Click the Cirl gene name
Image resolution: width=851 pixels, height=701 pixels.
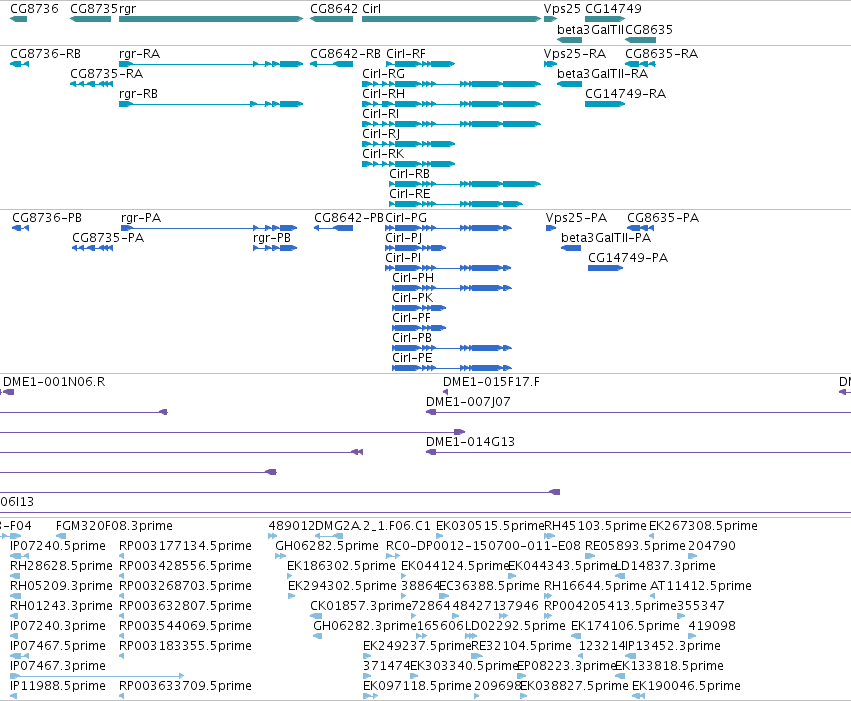click(371, 9)
